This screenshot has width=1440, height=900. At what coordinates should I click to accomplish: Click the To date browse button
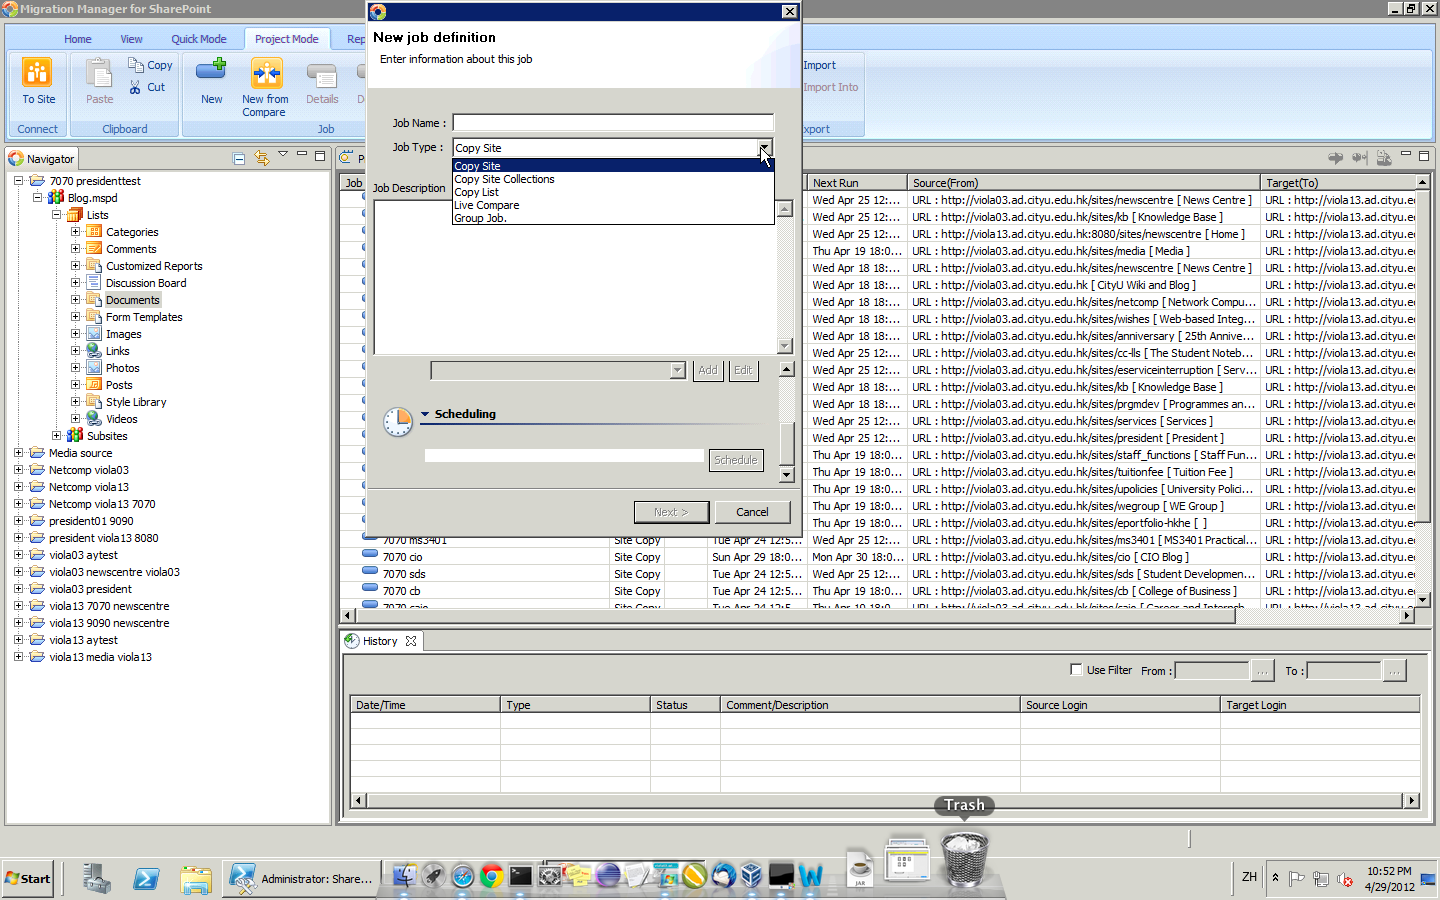pos(1394,671)
